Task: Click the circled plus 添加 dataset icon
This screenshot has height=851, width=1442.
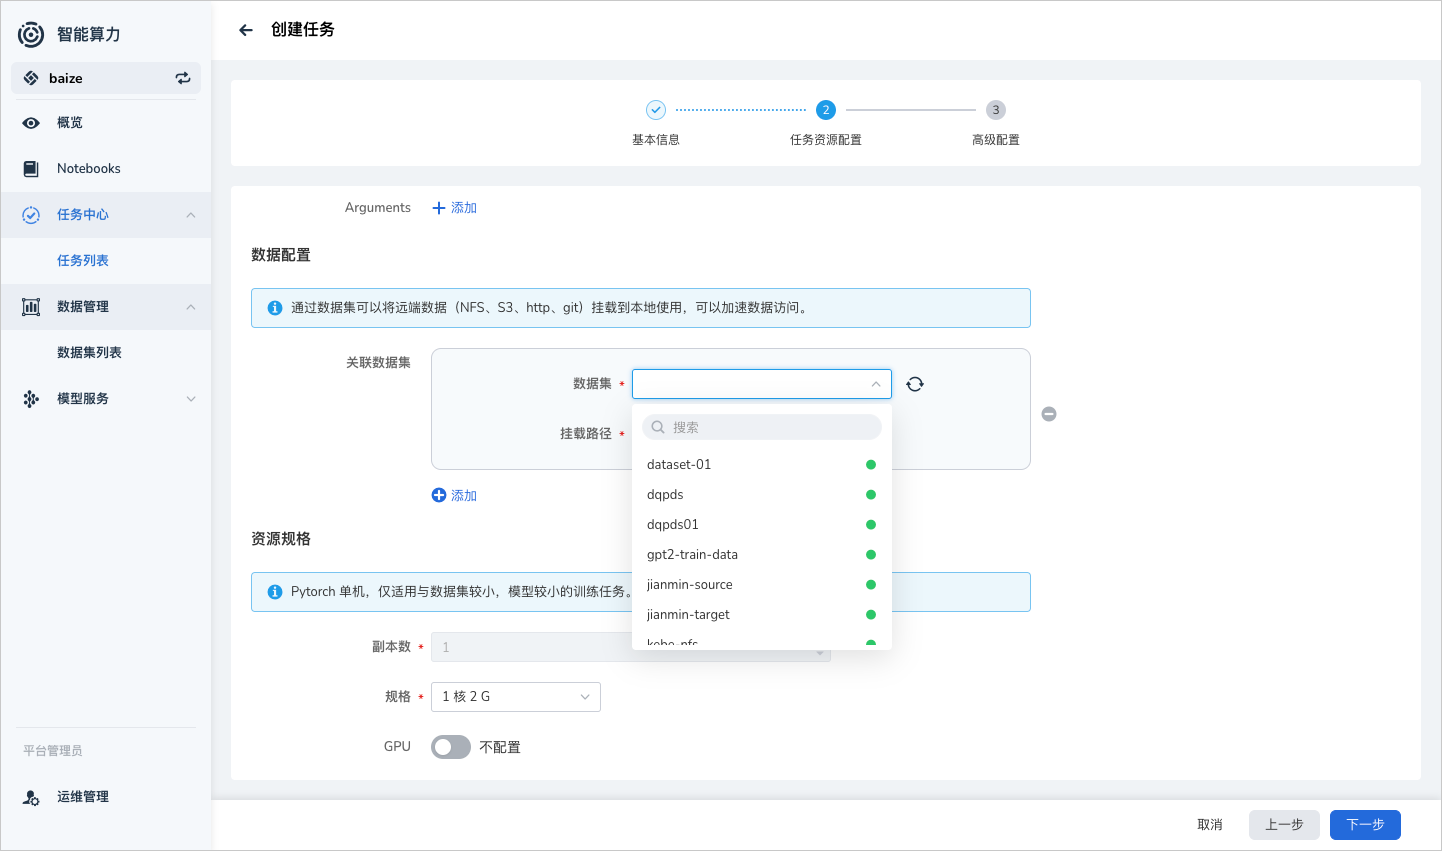Action: [x=439, y=495]
